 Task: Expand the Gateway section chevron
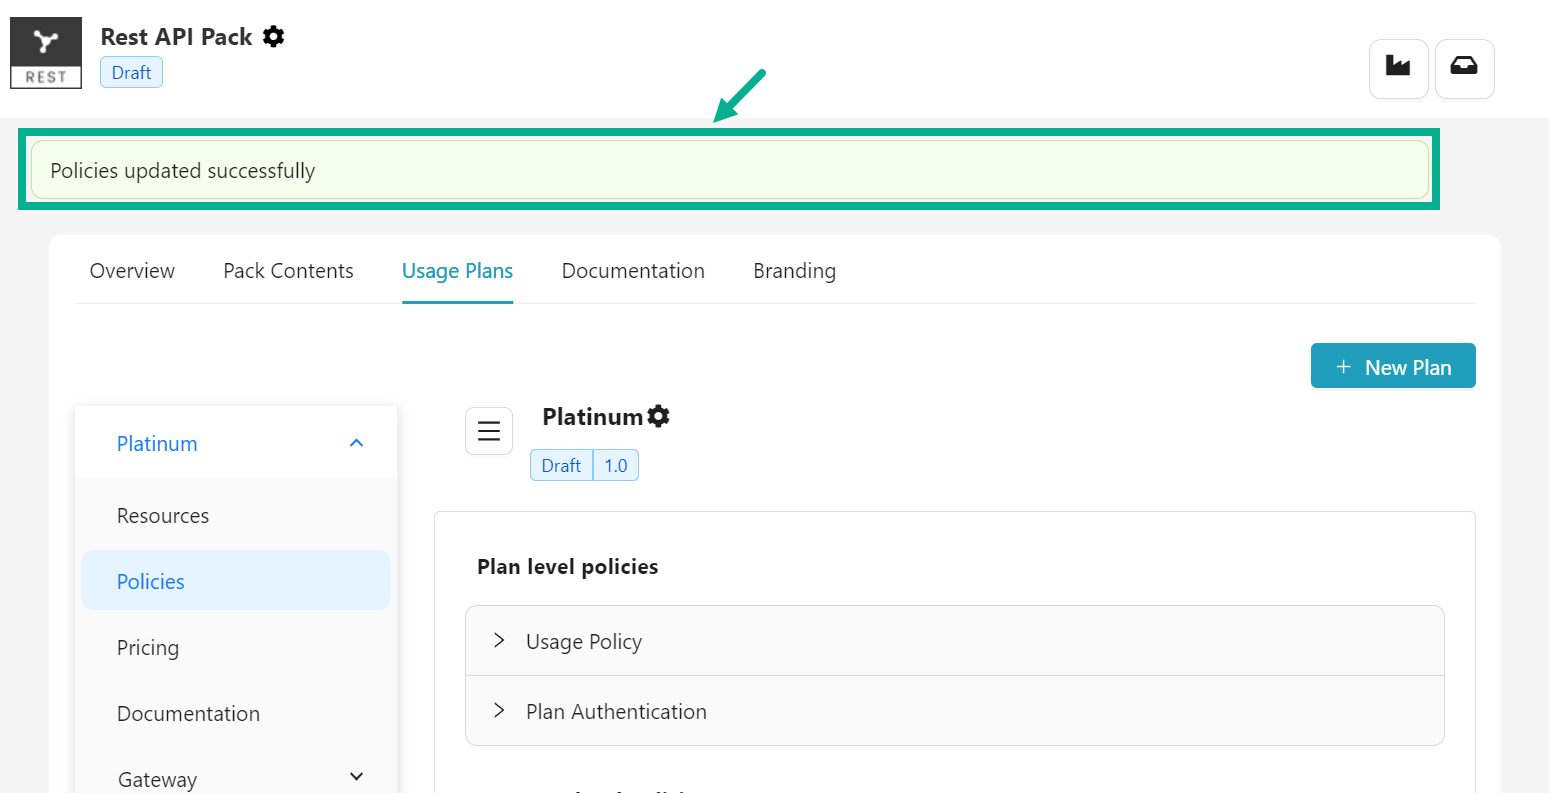tap(356, 777)
